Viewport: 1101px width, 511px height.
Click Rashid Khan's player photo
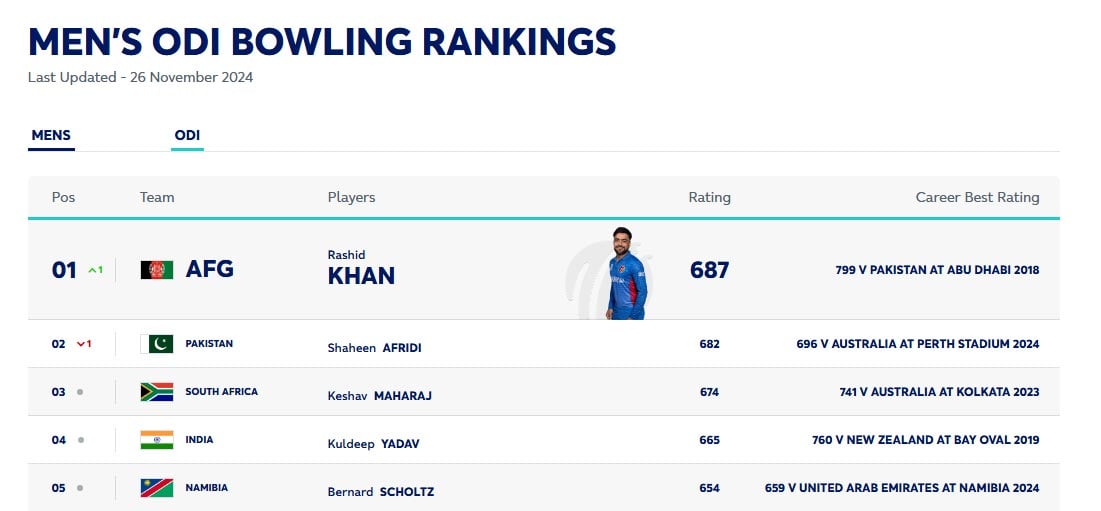[626, 273]
